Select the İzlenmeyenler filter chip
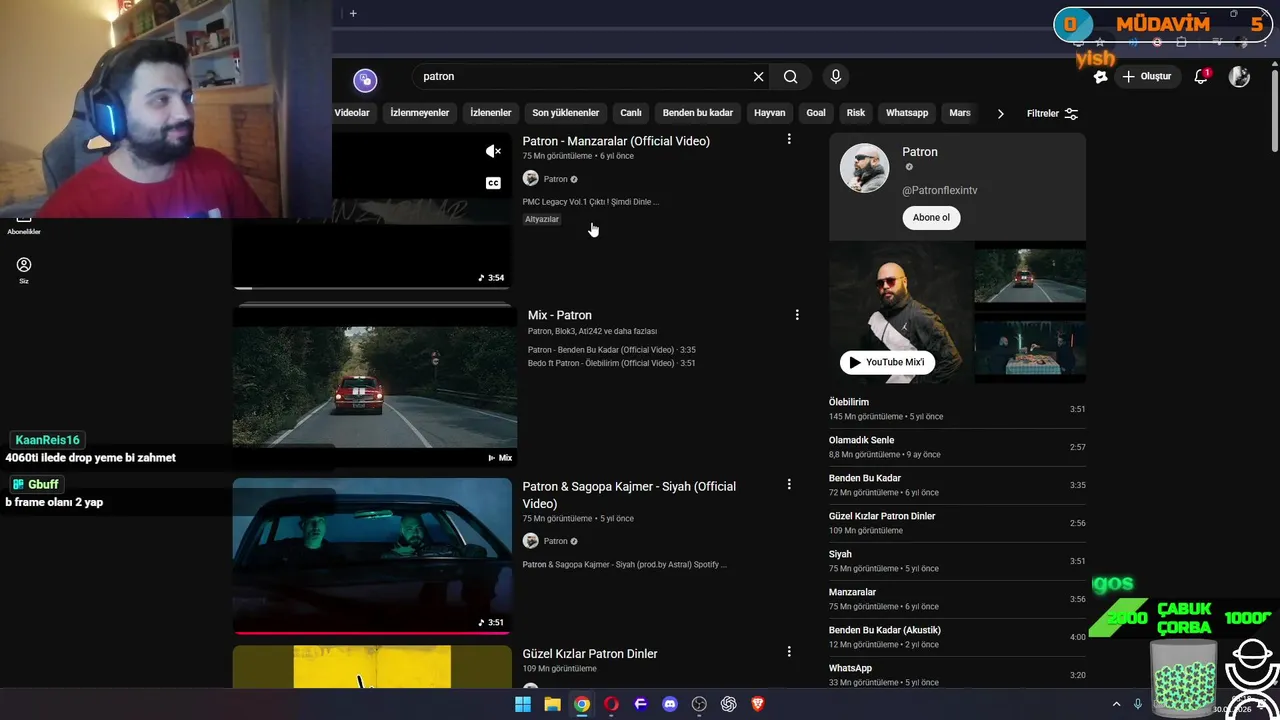 [x=420, y=113]
